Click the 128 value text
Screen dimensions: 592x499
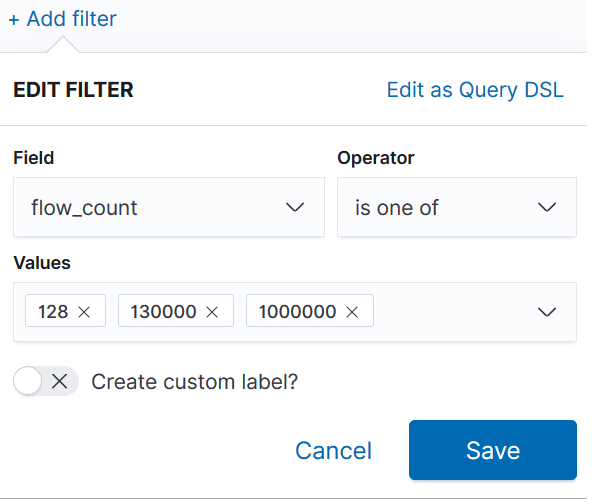coord(53,312)
